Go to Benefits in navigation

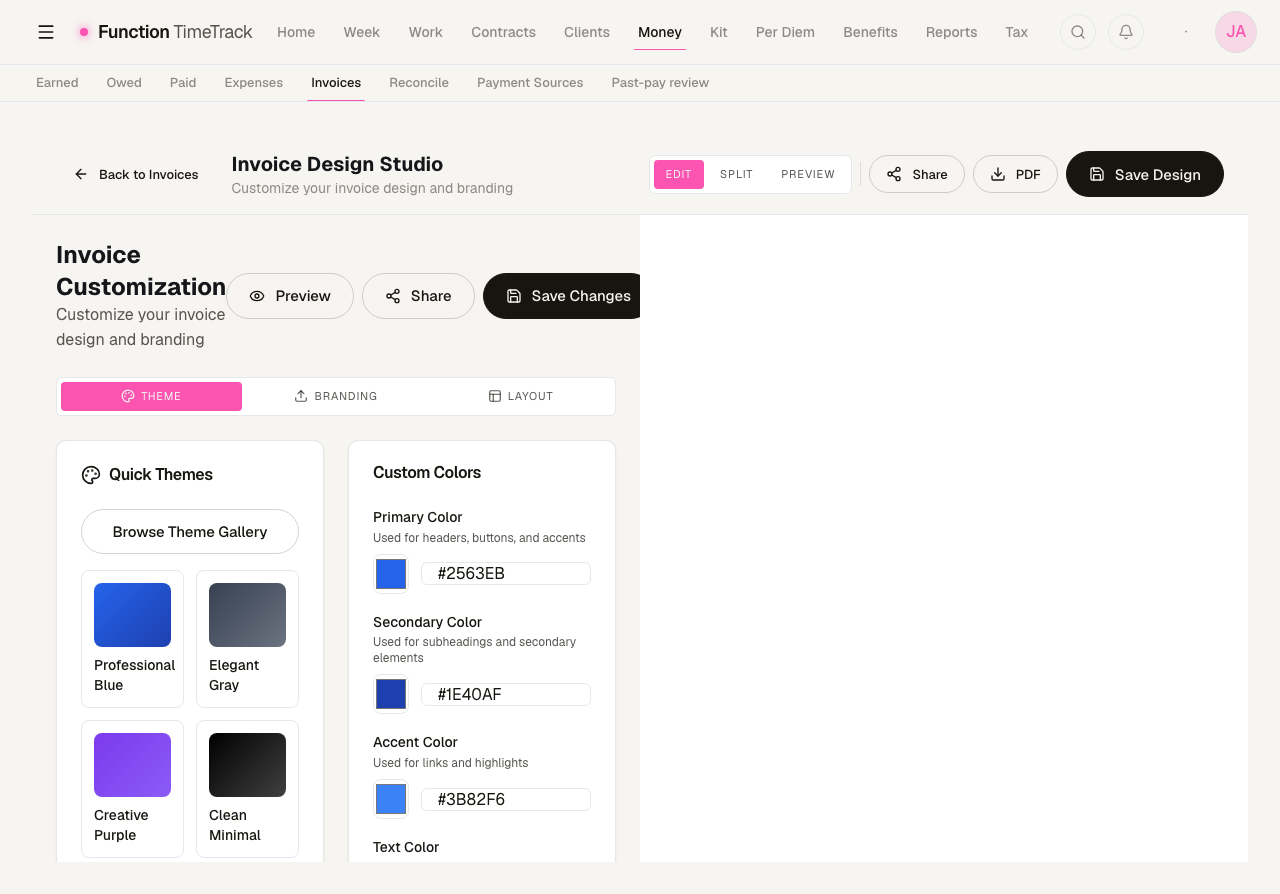(x=870, y=32)
